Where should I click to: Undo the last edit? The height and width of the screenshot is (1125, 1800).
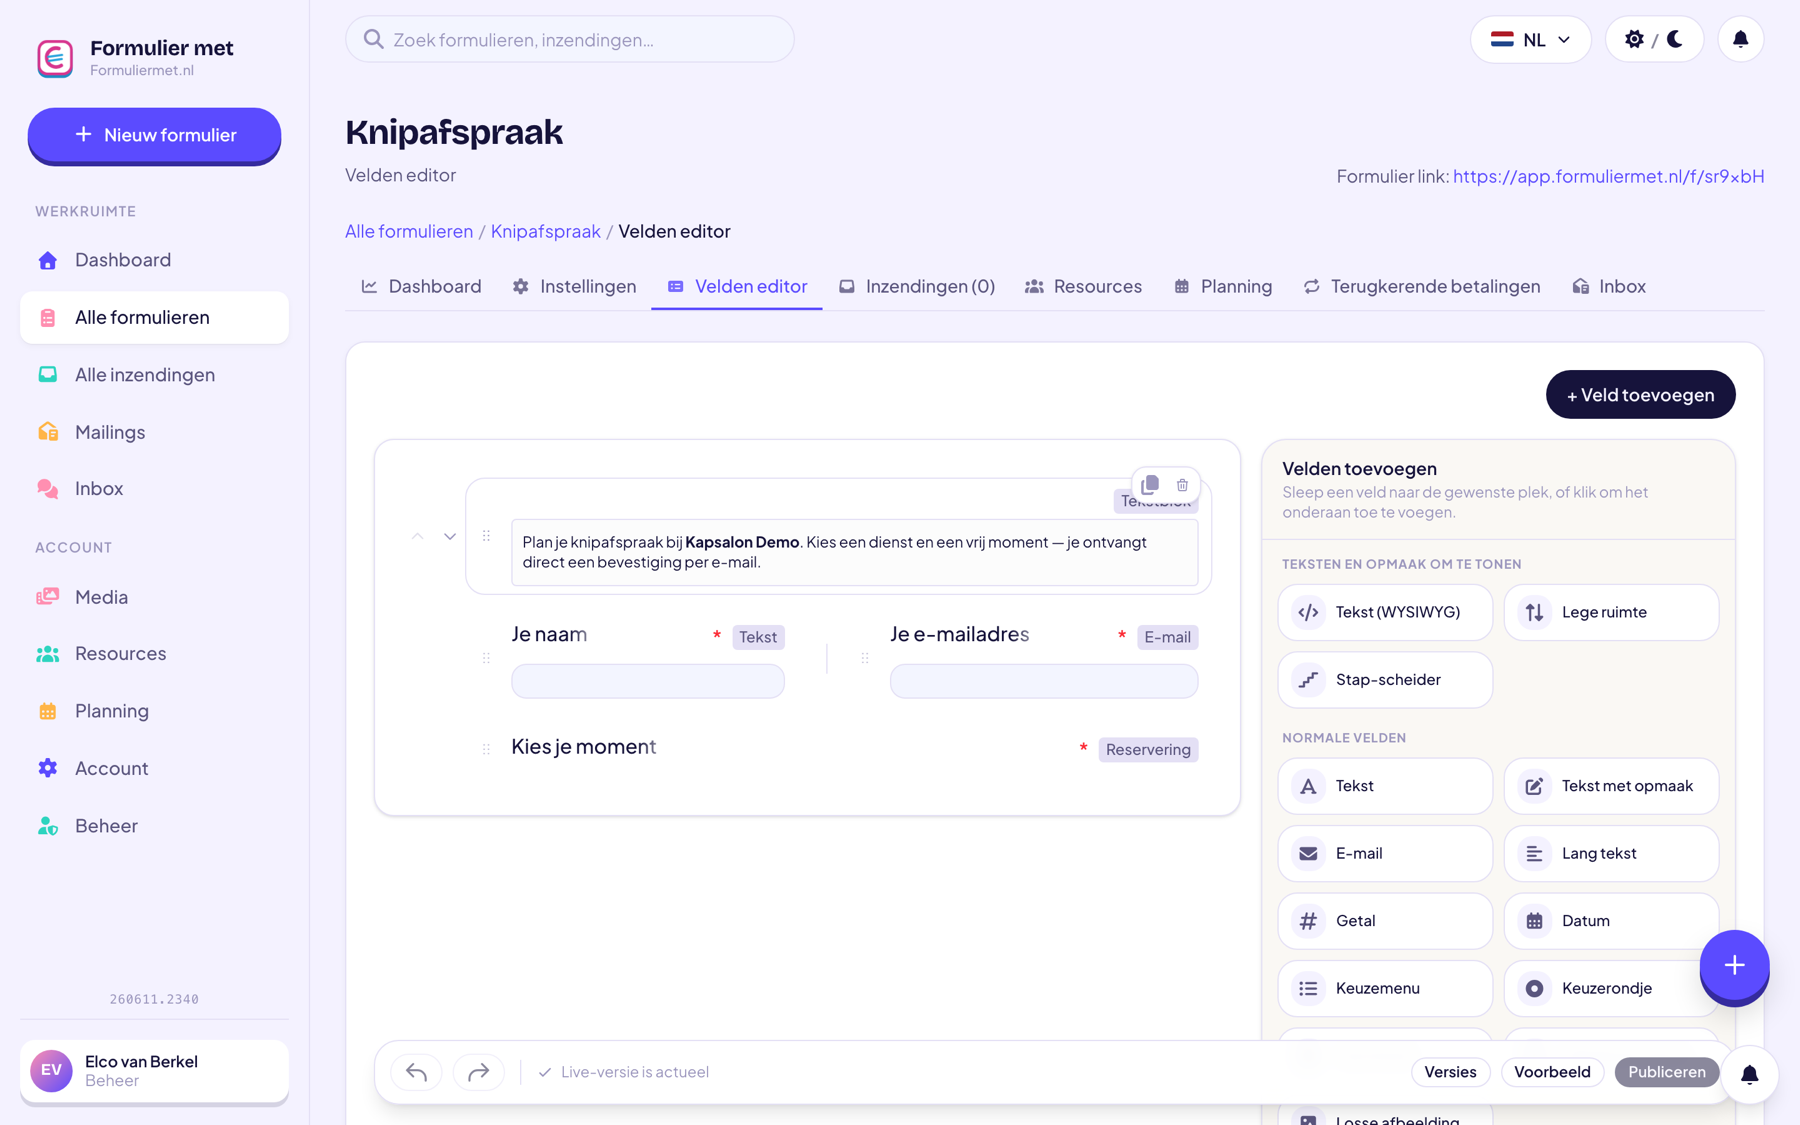(x=417, y=1072)
